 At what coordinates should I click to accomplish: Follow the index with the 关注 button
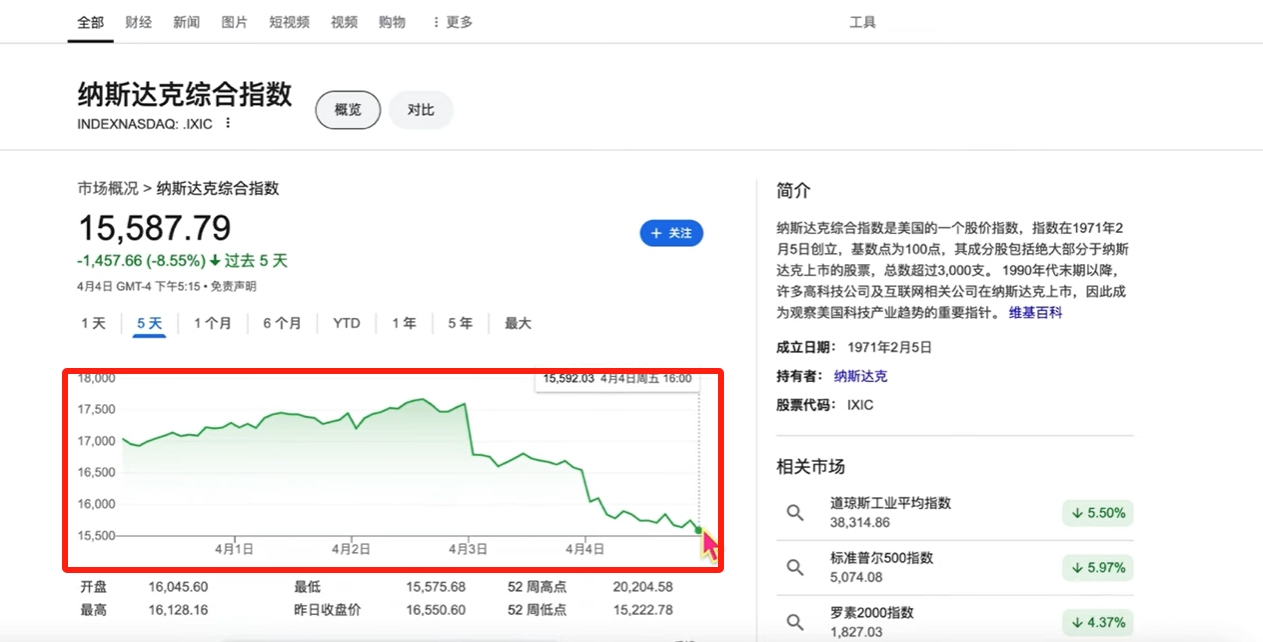click(x=672, y=233)
